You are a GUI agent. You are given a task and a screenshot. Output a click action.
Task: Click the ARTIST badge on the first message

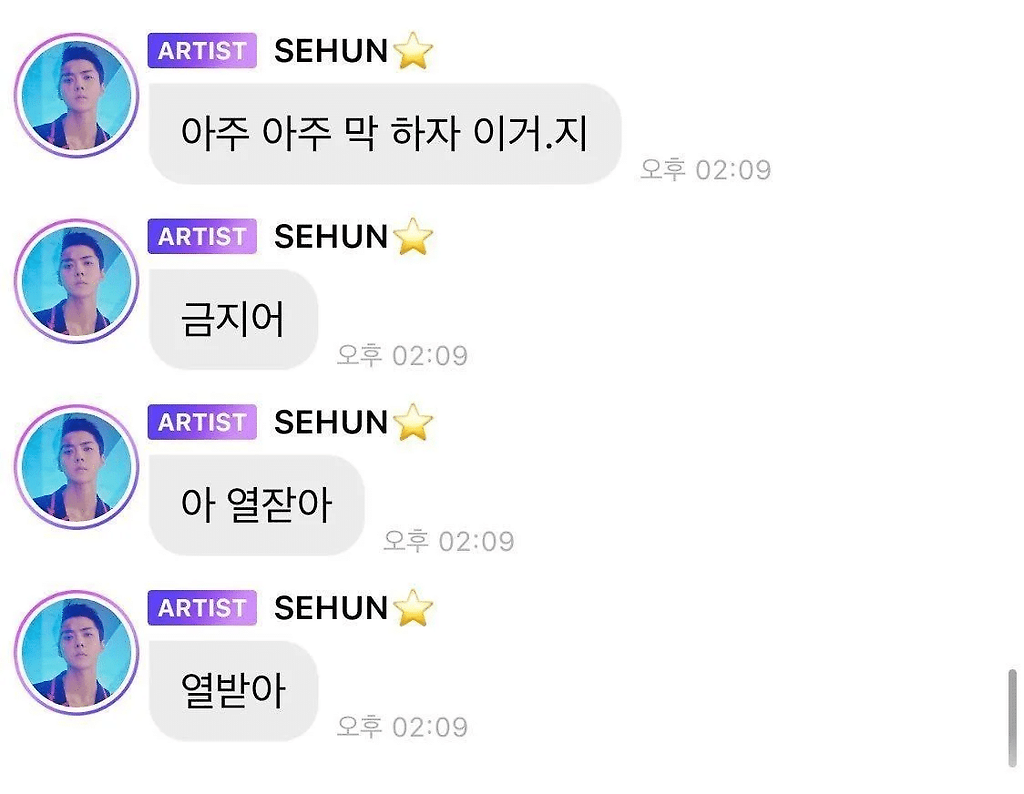pyautogui.click(x=202, y=50)
